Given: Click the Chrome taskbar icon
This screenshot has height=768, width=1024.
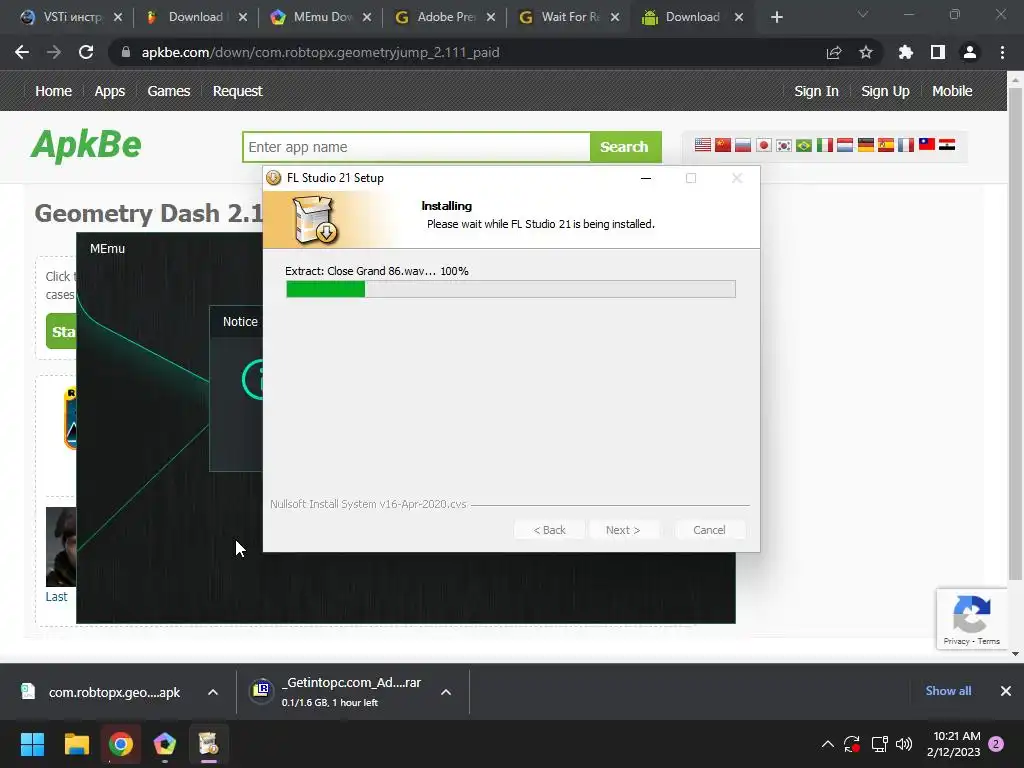Looking at the screenshot, I should point(121,744).
